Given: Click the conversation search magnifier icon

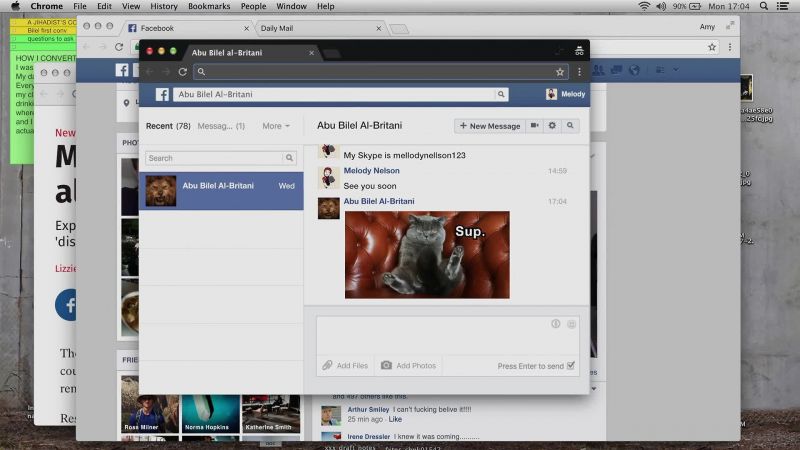Looking at the screenshot, I should coord(289,158).
